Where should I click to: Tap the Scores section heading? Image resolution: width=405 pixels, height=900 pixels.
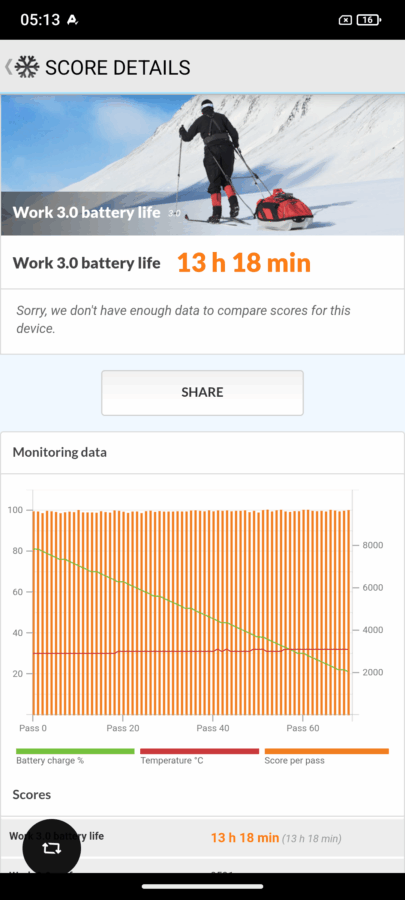pos(32,794)
